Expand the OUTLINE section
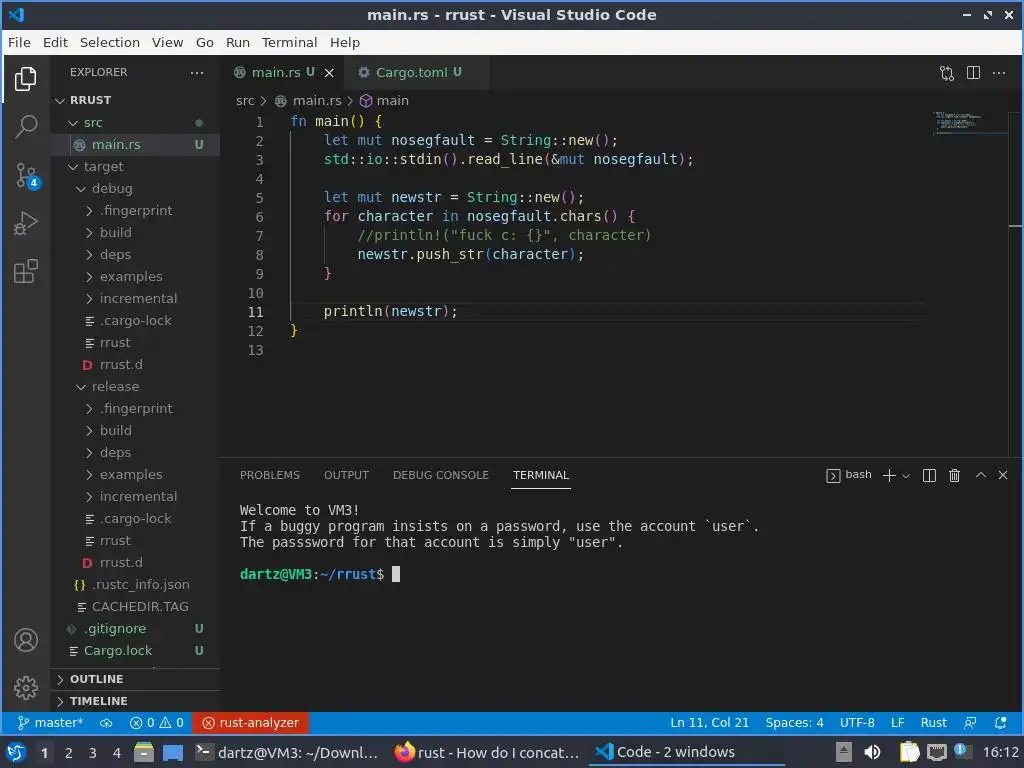 (x=135, y=679)
